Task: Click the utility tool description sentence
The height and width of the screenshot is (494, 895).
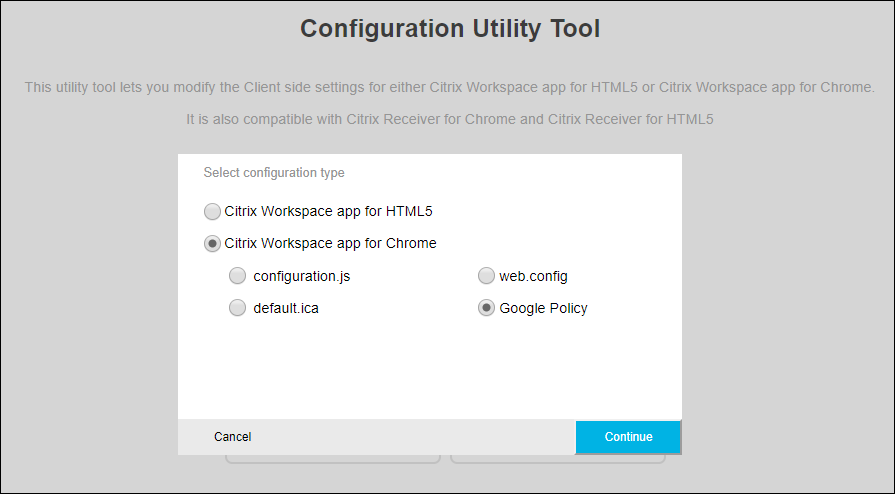Action: pyautogui.click(x=449, y=88)
